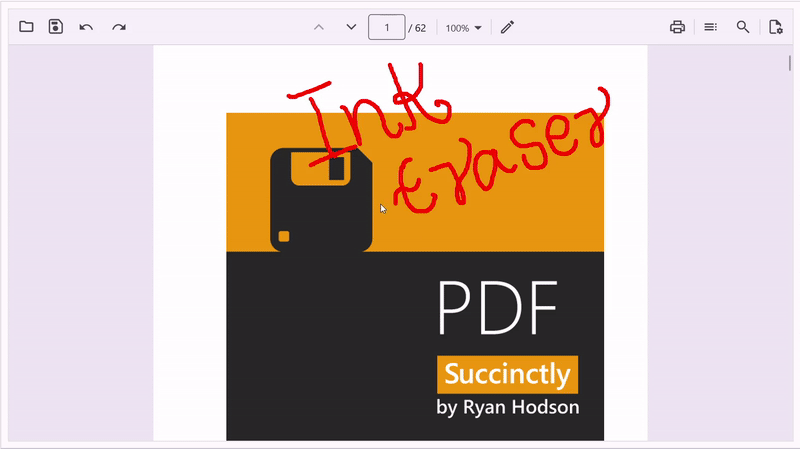
Task: Click the vertical scrollbar thumb
Action: pos(790,63)
